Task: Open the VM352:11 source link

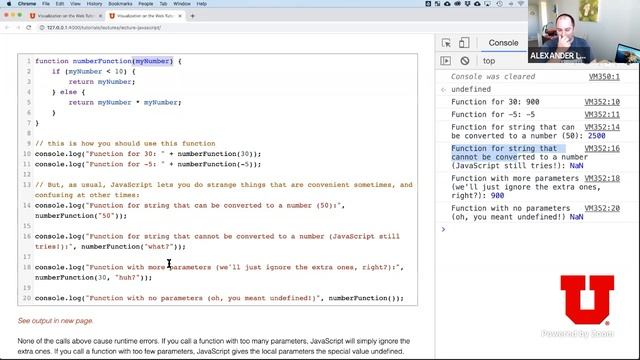Action: click(602, 115)
